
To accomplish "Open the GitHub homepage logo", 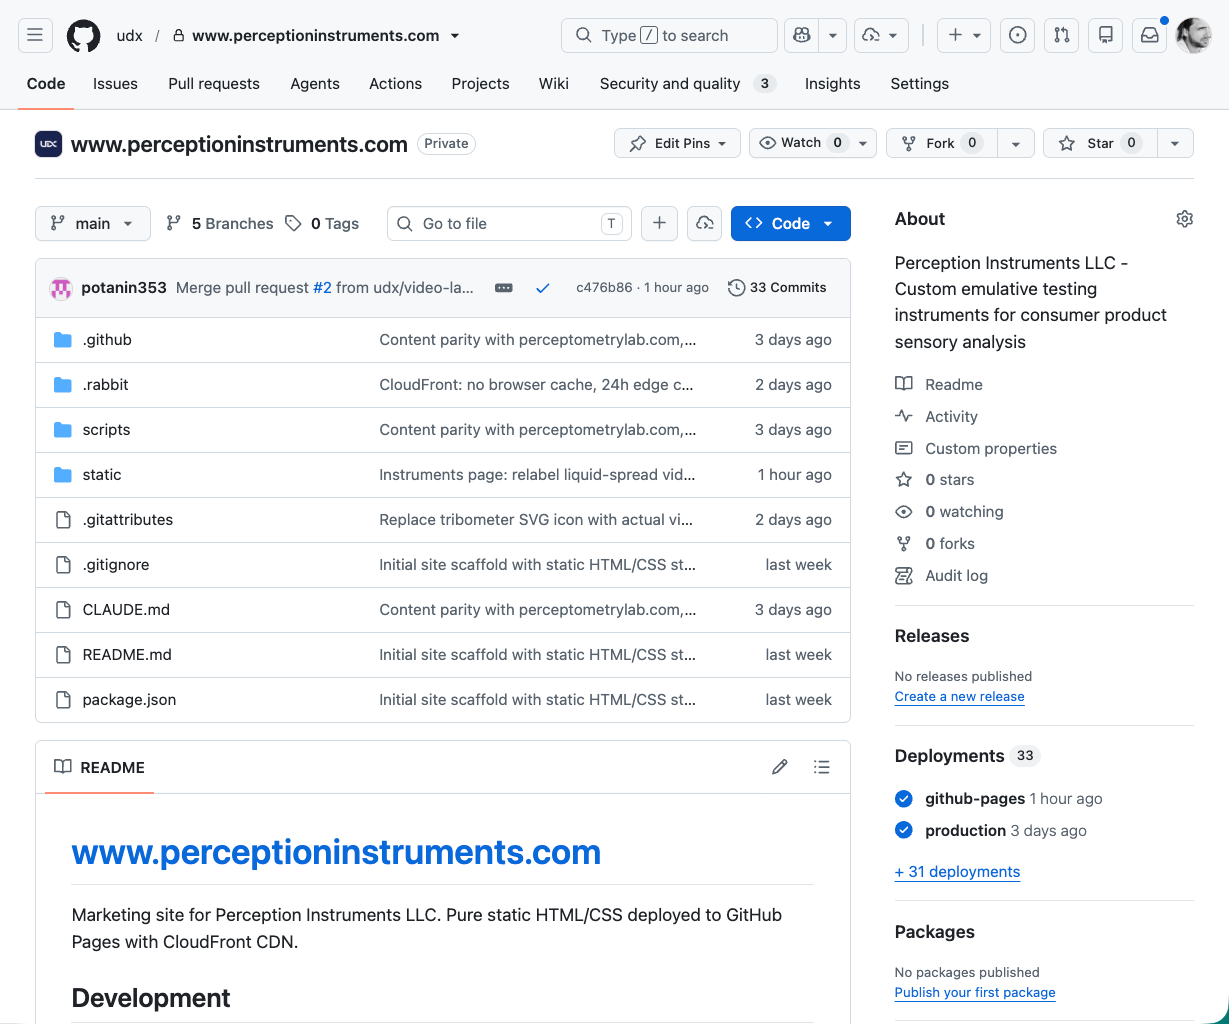I will pyautogui.click(x=84, y=36).
